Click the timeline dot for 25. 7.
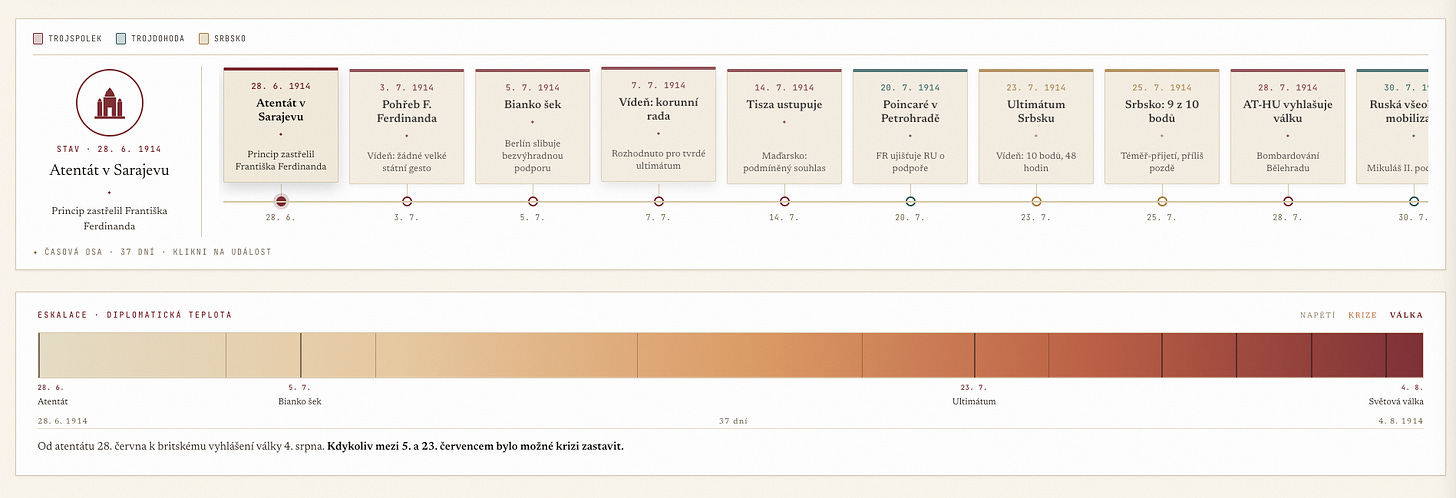 coord(1162,202)
